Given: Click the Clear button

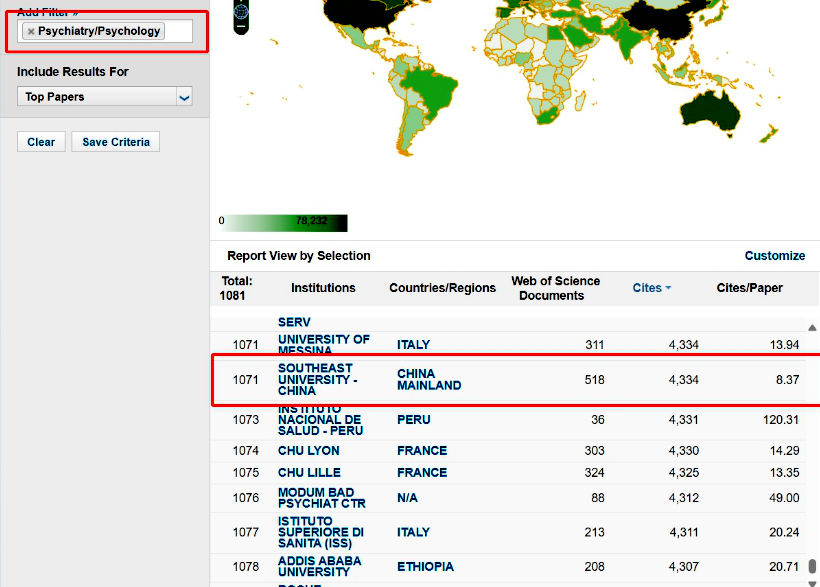Looking at the screenshot, I should tap(41, 142).
